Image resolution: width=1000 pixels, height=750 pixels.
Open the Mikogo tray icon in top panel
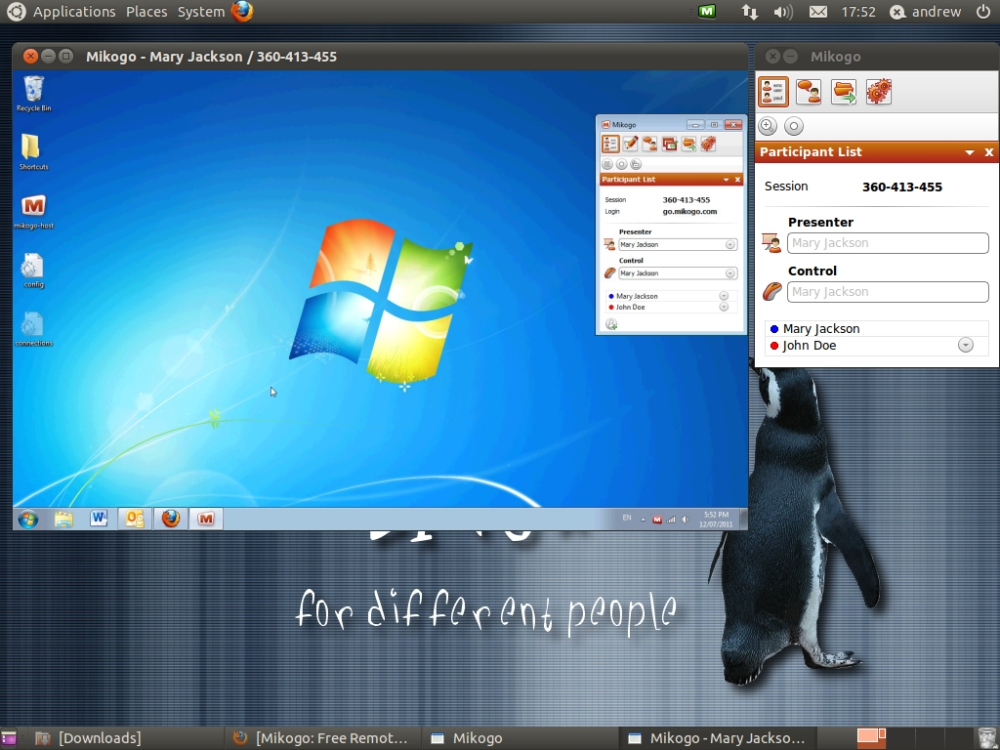tap(707, 11)
